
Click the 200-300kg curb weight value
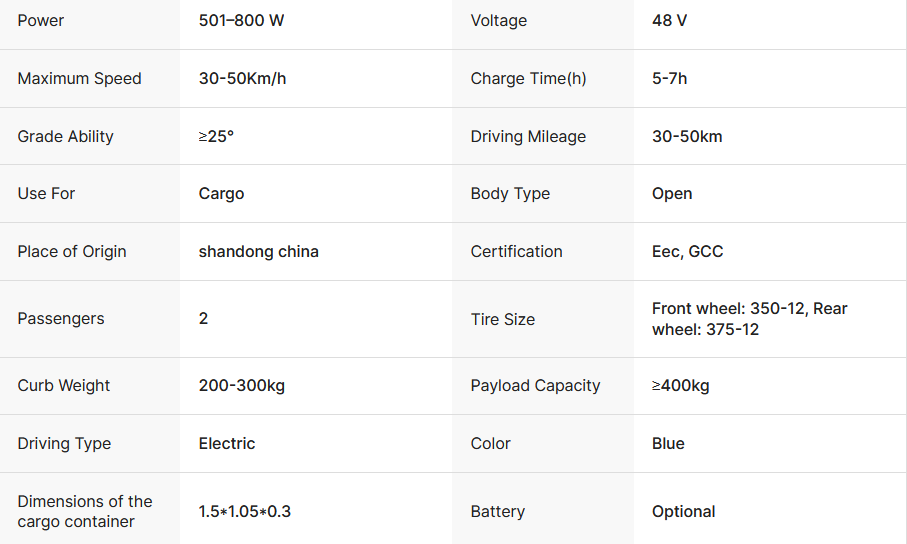241,386
